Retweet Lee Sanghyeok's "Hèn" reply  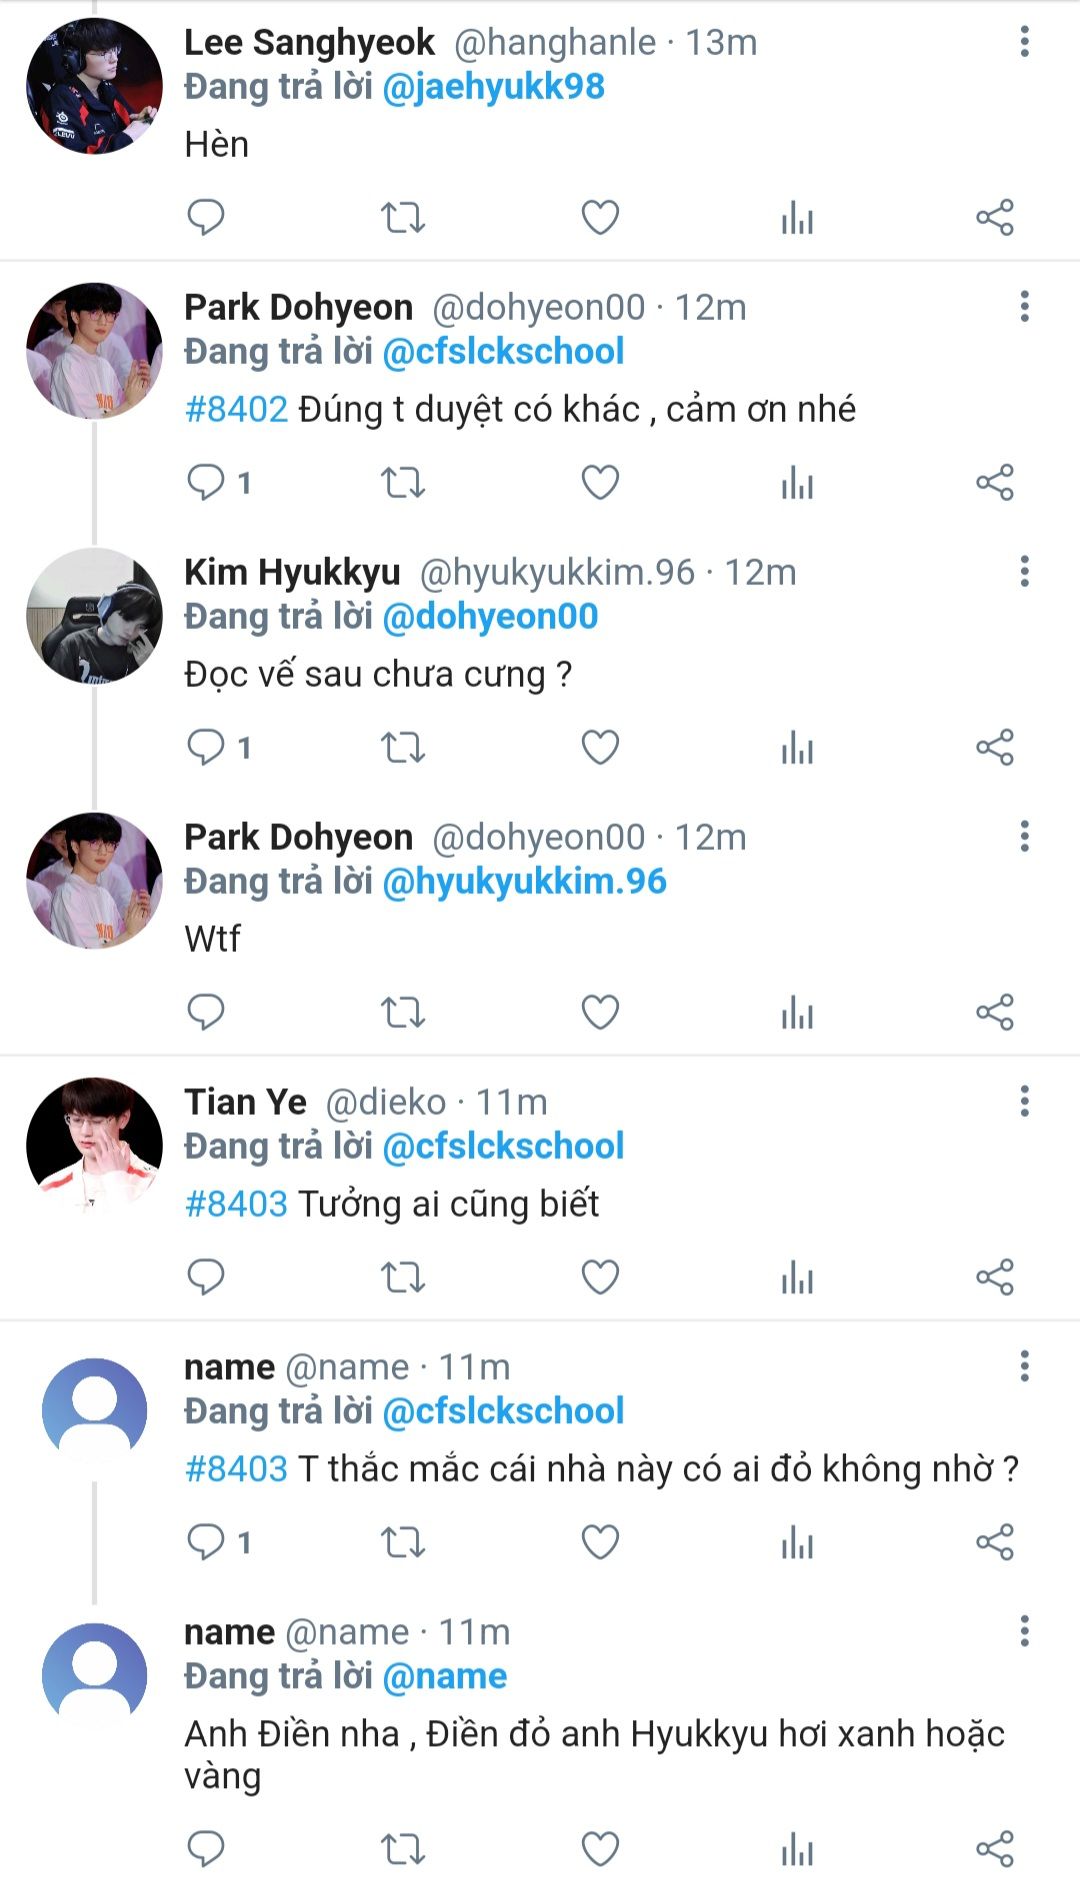pyautogui.click(x=403, y=217)
